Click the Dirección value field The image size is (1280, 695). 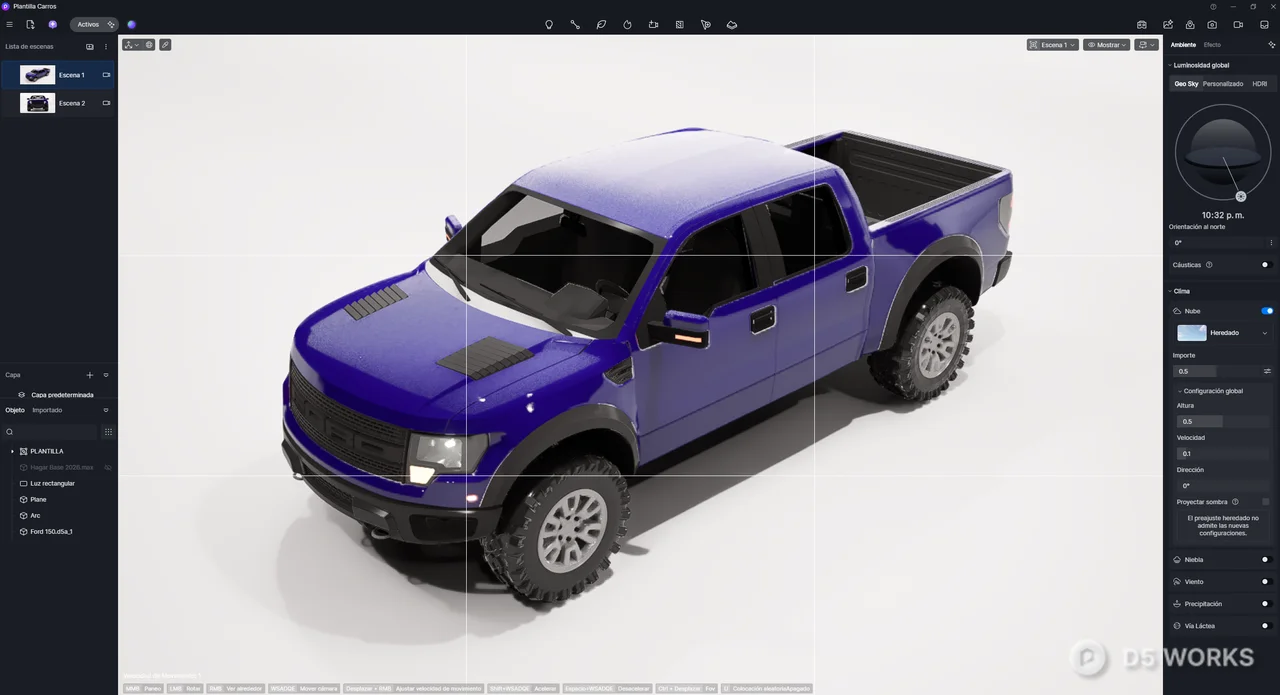coord(1223,485)
